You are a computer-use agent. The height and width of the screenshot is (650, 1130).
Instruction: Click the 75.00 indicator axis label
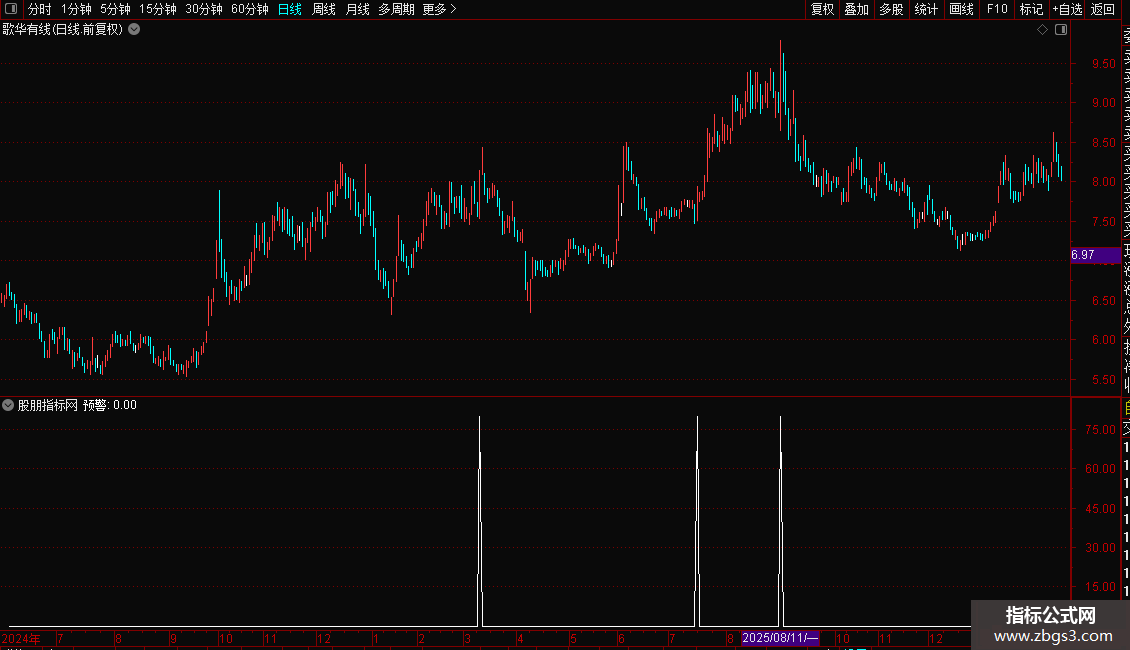pos(1100,429)
